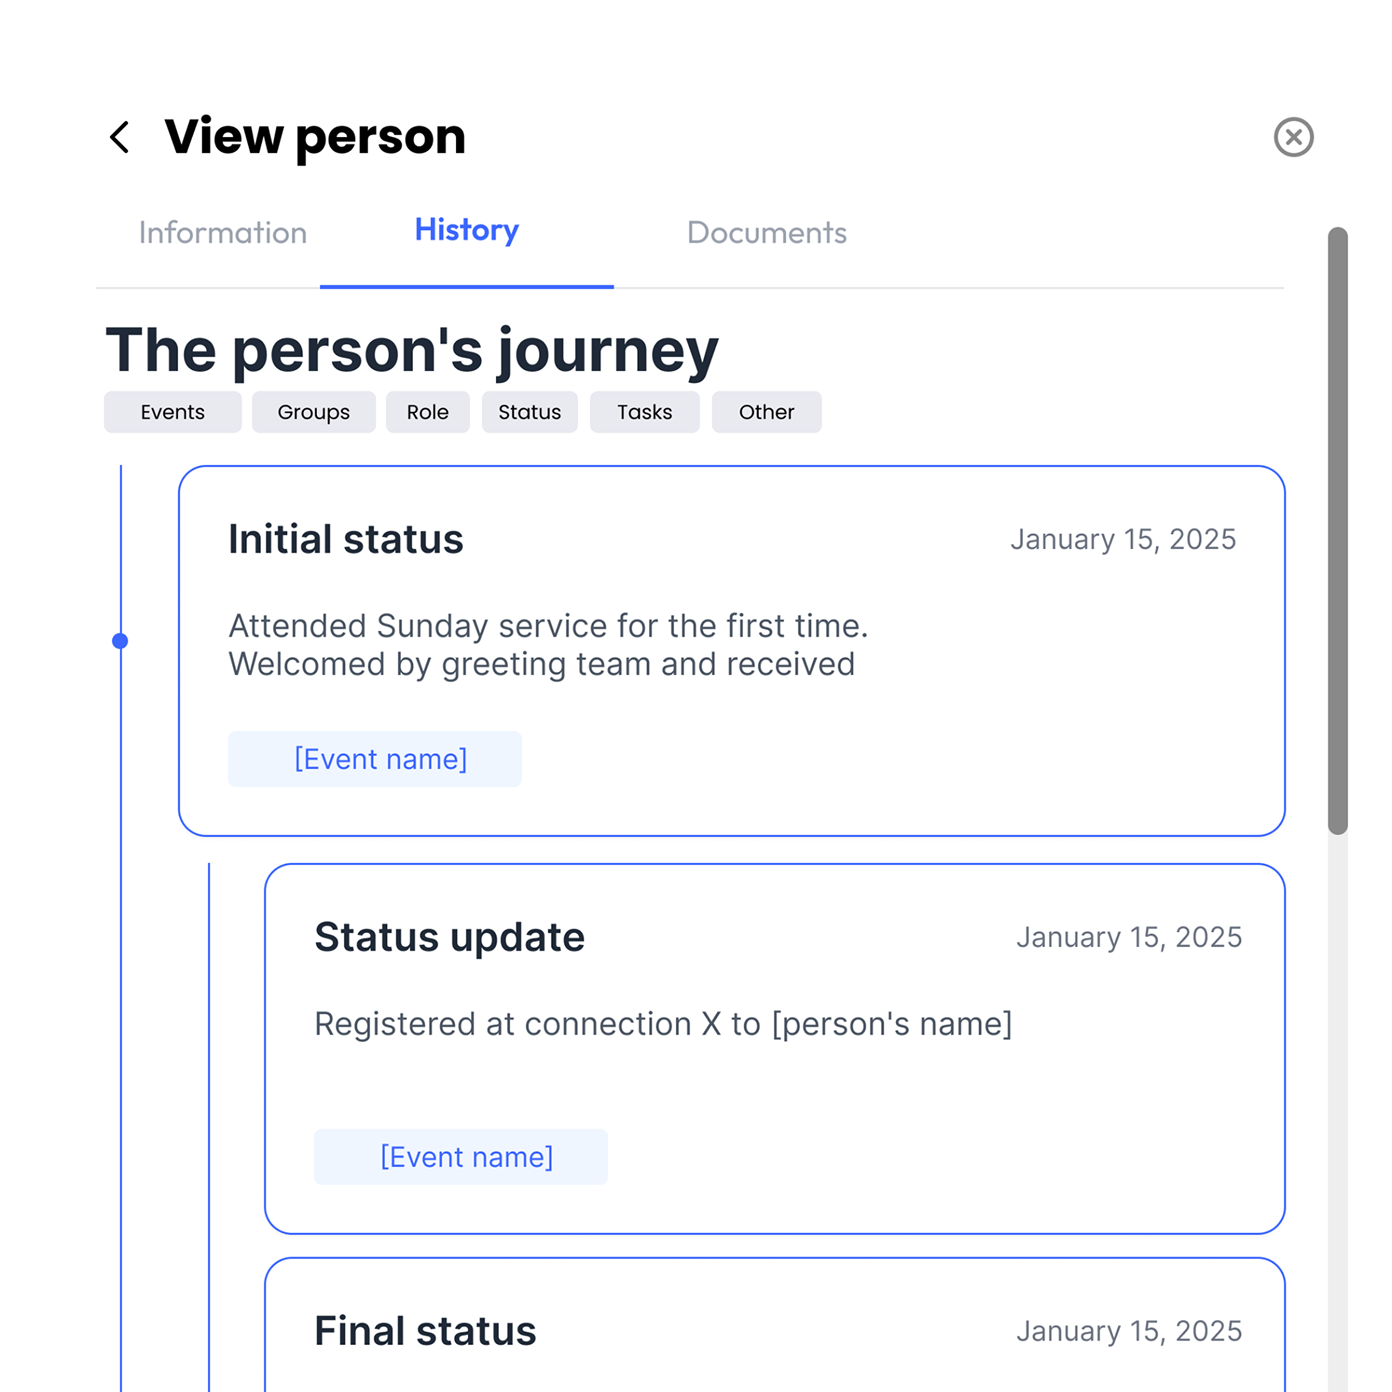Click the blue timeline dot marker
Viewport: 1392px width, 1392px height.
coord(120,641)
